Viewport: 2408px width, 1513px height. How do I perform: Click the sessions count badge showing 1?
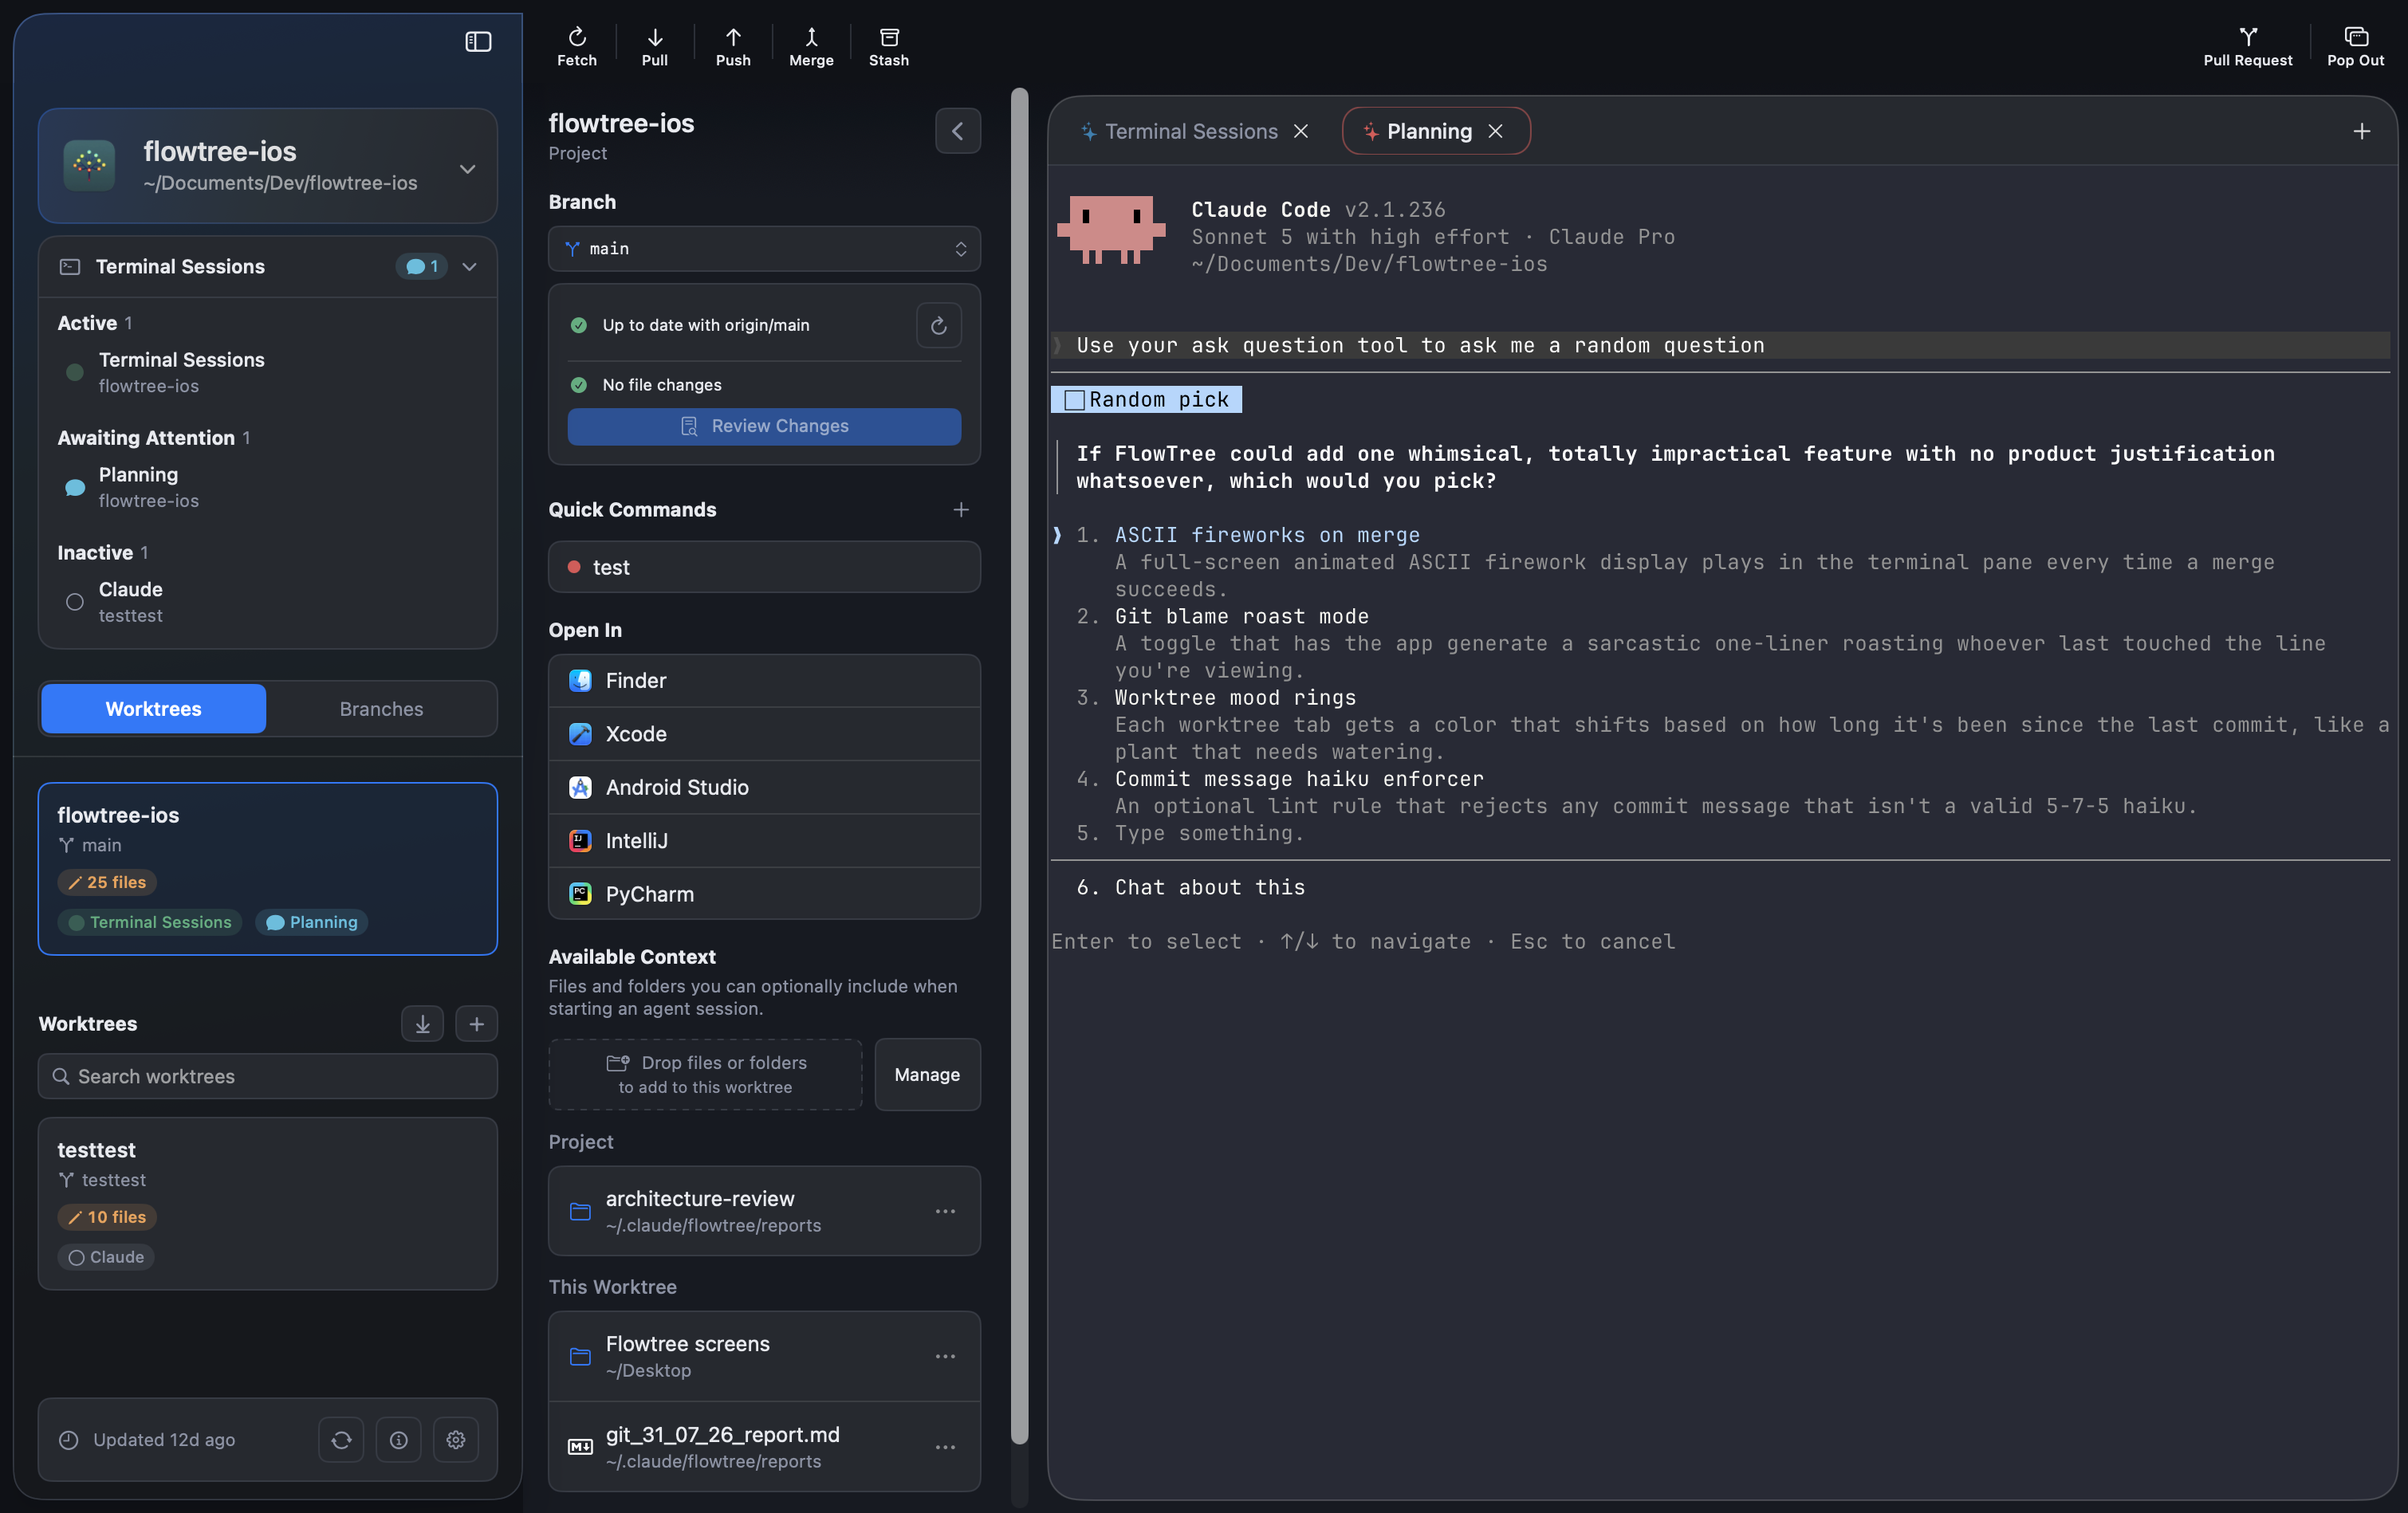[x=421, y=267]
